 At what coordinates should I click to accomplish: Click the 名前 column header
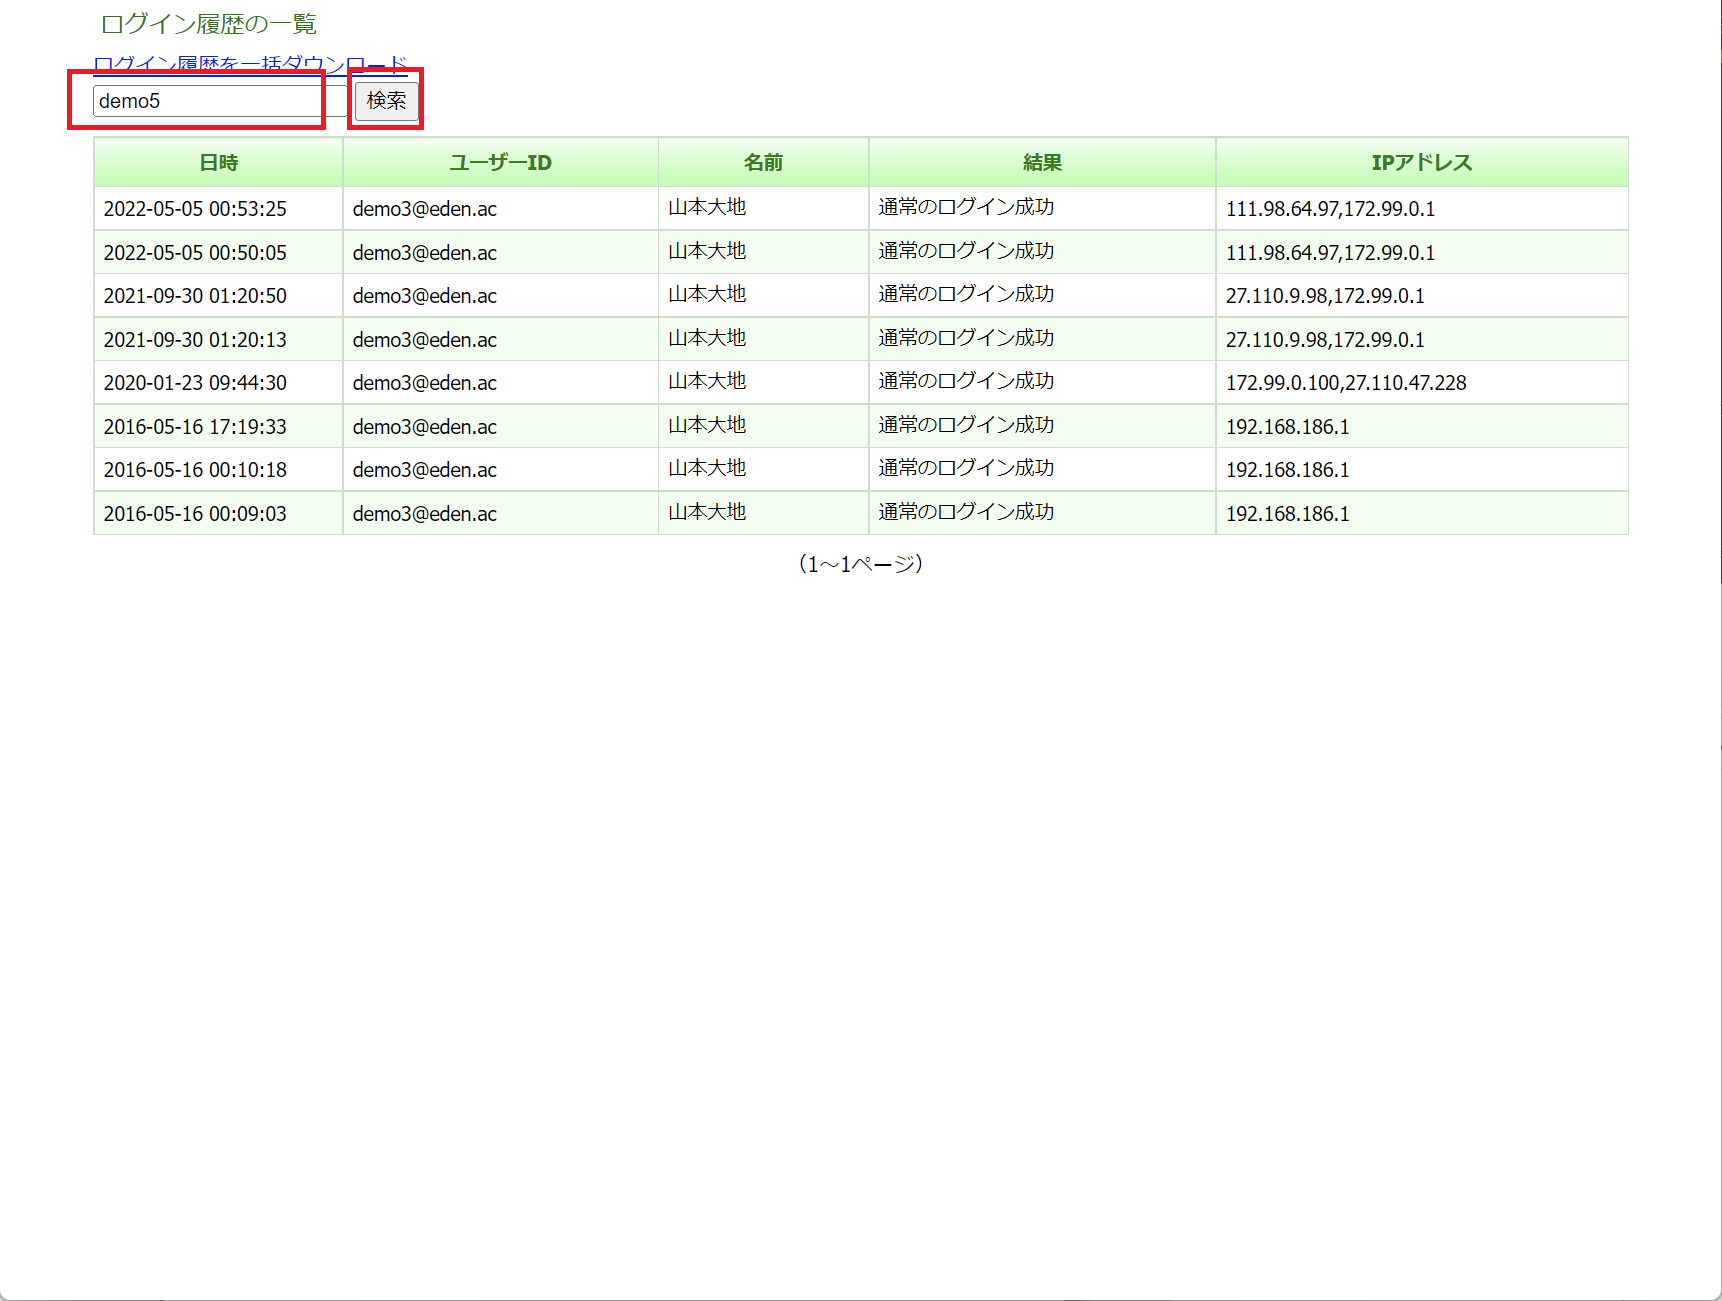[x=763, y=162]
